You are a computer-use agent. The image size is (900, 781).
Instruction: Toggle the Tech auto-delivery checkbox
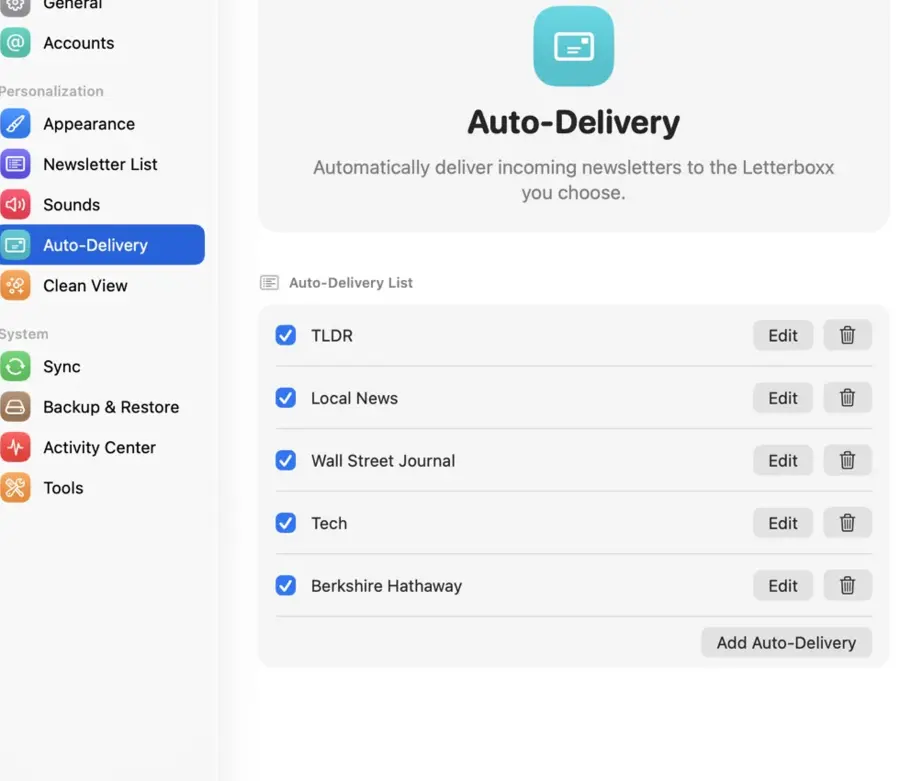(x=285, y=523)
